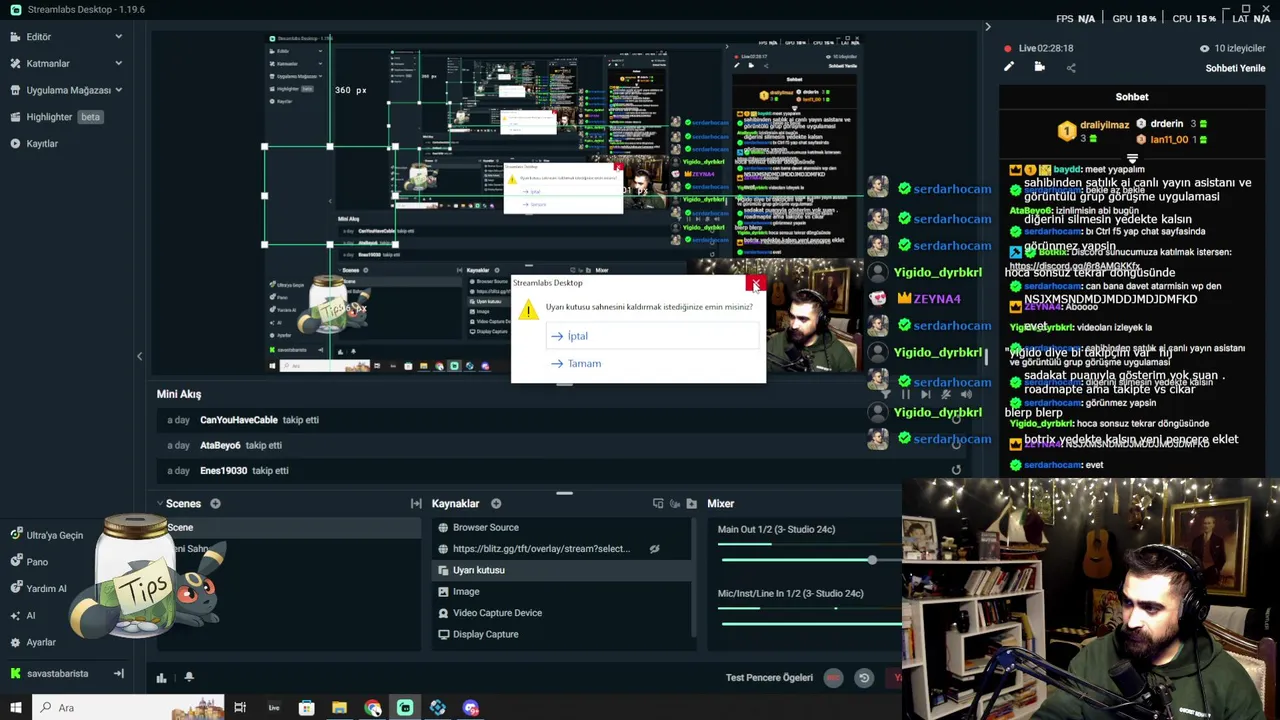The height and width of the screenshot is (720, 1280).
Task: Click the draliyilmaz leaderboard name
Action: (1104, 125)
